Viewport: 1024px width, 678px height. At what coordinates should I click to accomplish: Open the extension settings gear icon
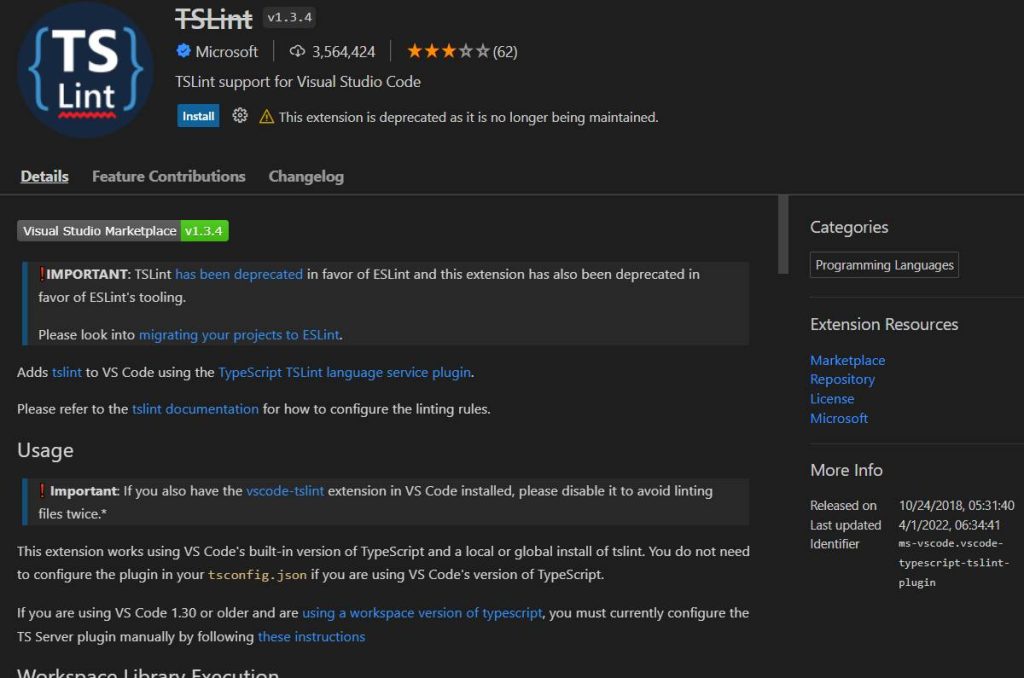click(238, 116)
